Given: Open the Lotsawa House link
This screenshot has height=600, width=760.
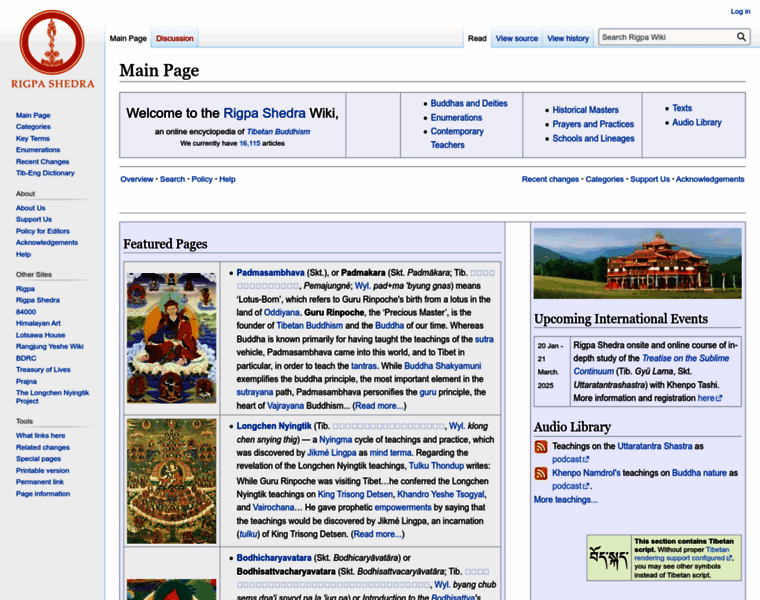Looking at the screenshot, I should point(40,335).
